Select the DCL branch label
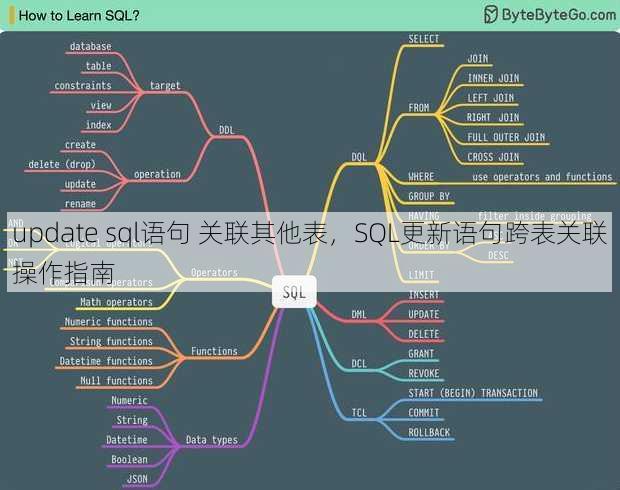The height and width of the screenshot is (490, 620). point(359,363)
